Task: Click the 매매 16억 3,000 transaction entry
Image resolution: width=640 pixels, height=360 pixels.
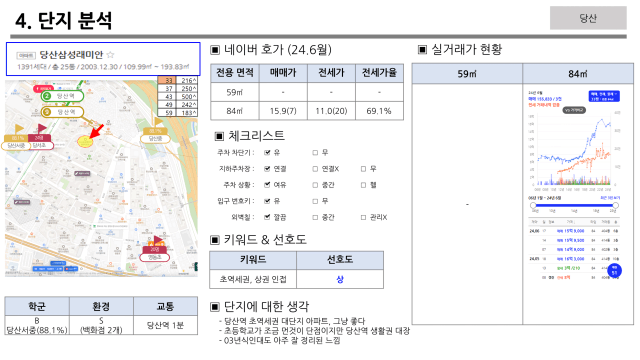Action: 571,259
